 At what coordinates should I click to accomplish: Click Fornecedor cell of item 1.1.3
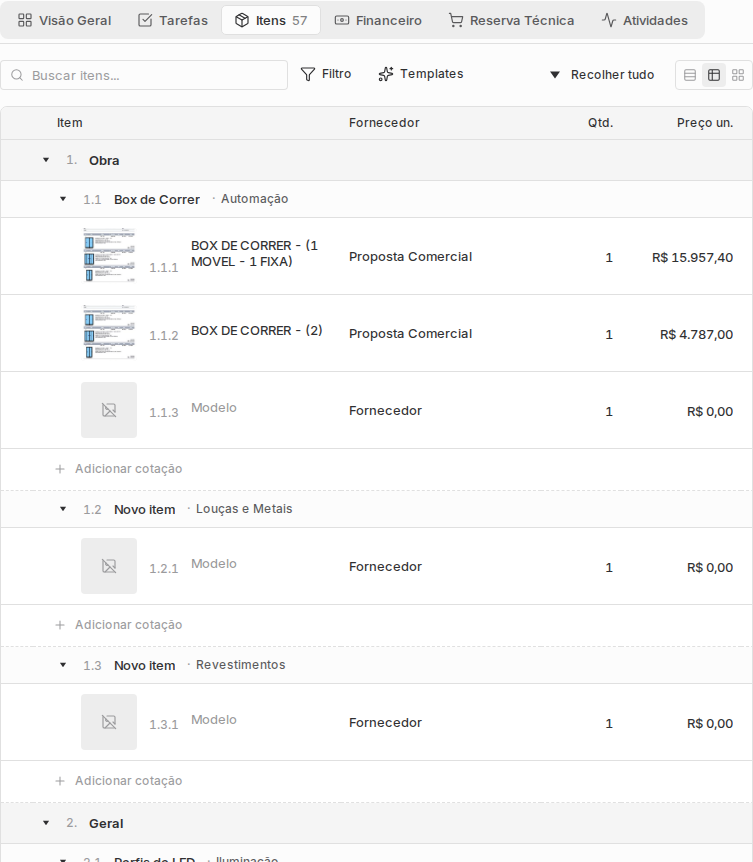[385, 411]
